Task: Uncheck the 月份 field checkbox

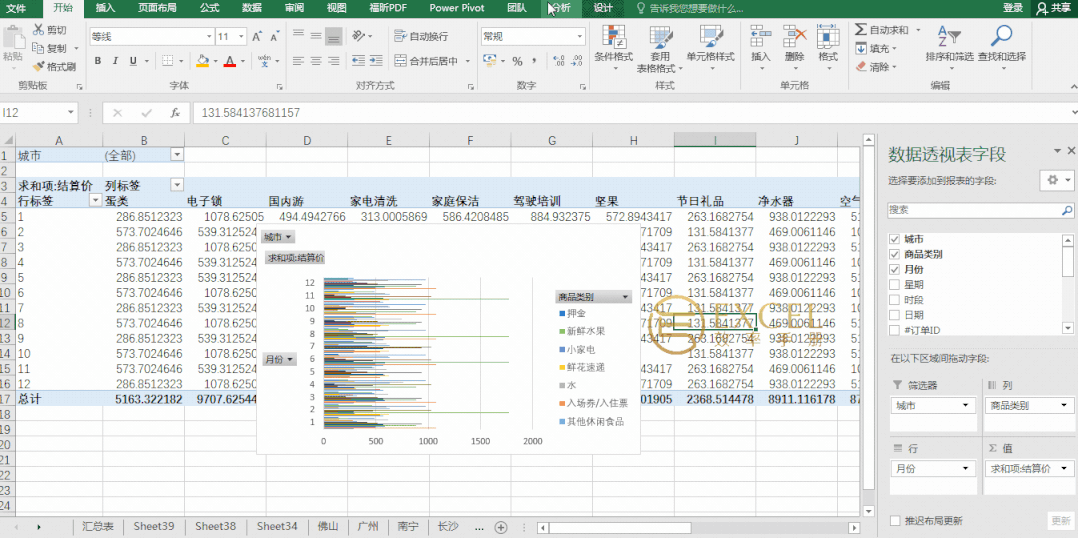Action: (894, 269)
